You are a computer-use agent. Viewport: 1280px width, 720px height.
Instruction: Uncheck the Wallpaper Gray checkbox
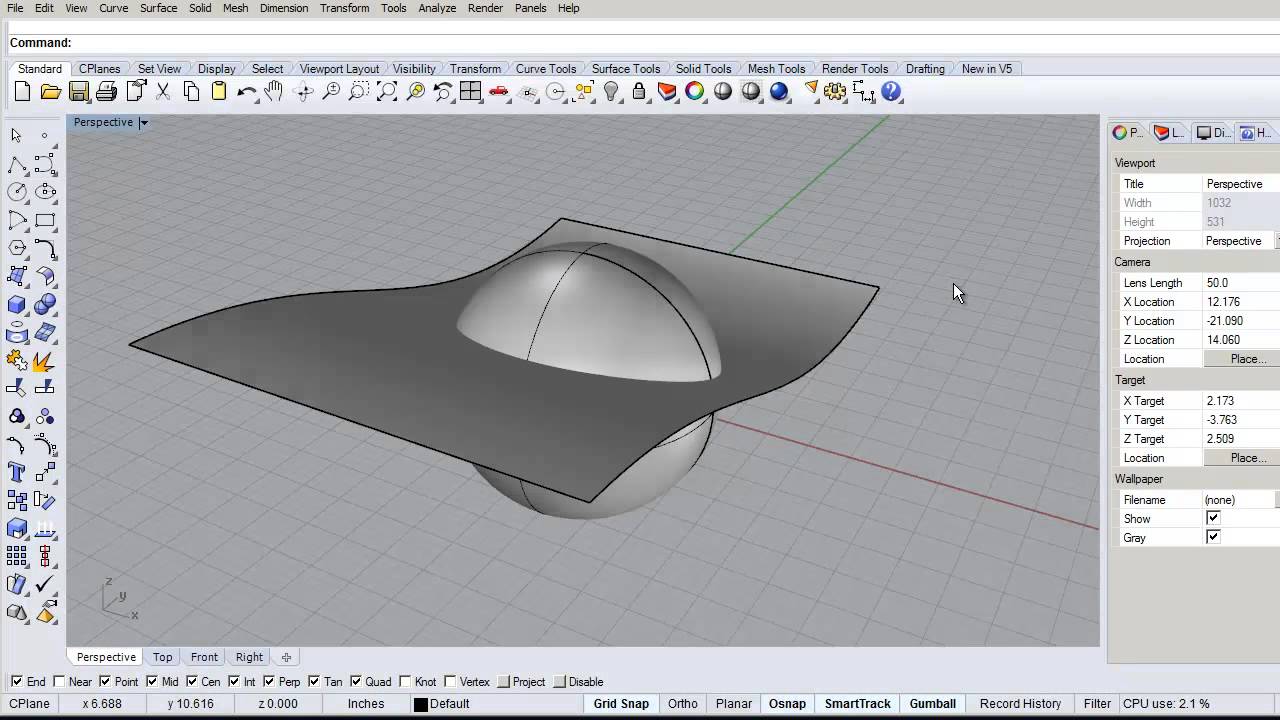(1213, 538)
